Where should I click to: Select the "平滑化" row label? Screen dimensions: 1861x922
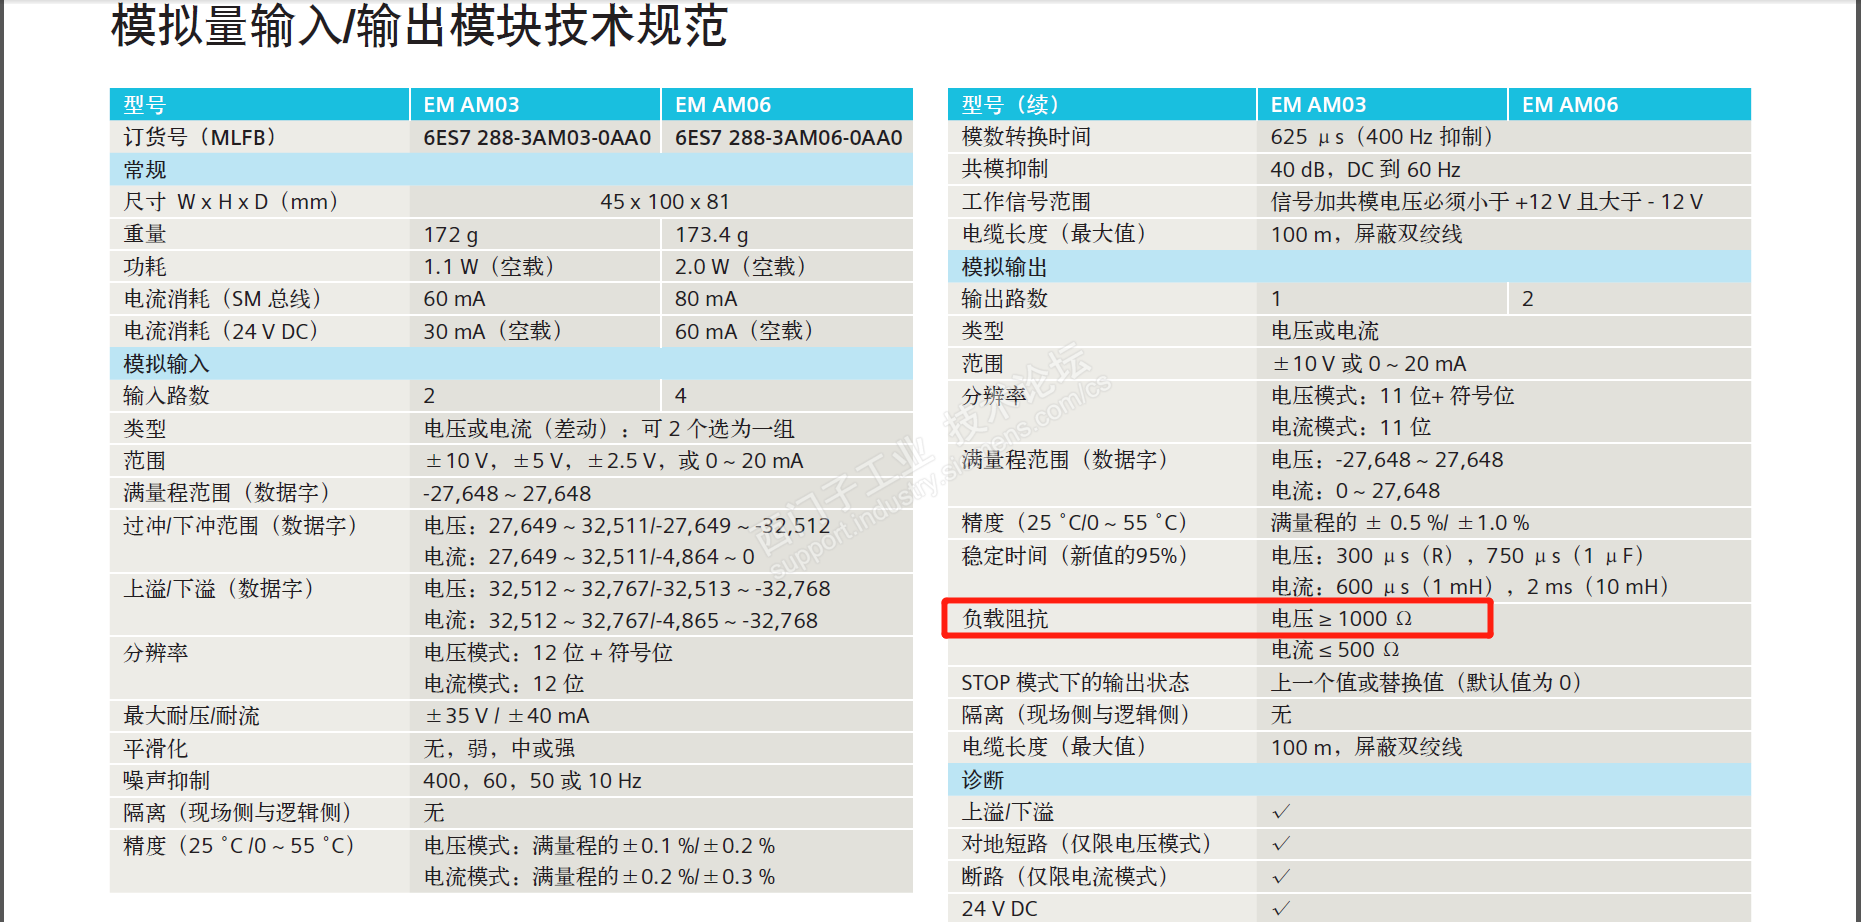tap(155, 749)
